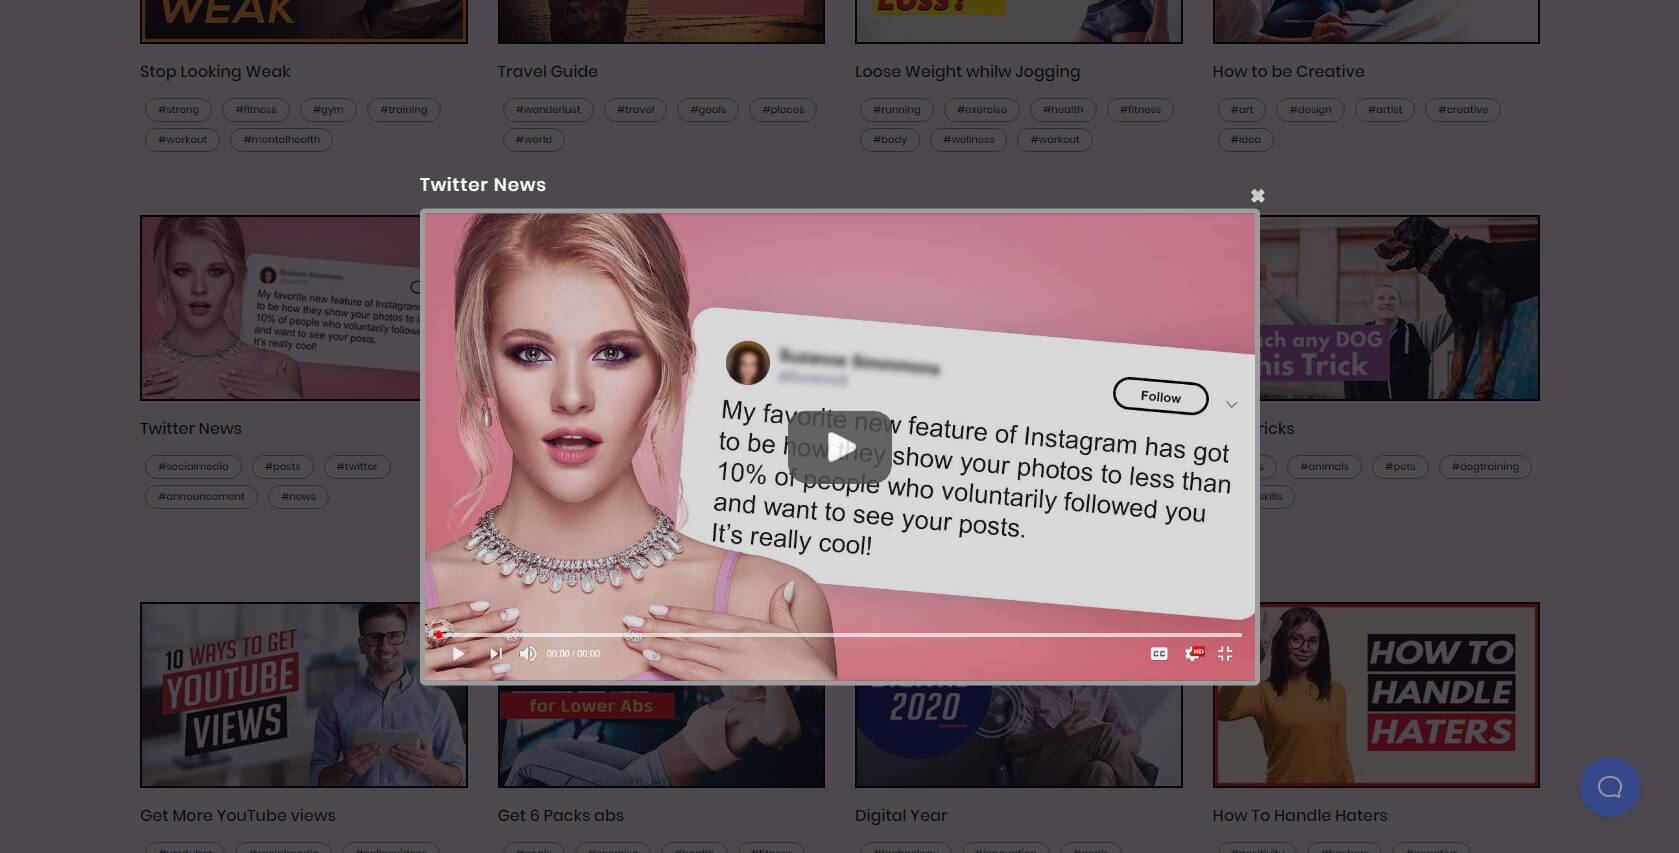Click the #goals tag
Viewport: 1679px width, 853px height.
pos(708,110)
